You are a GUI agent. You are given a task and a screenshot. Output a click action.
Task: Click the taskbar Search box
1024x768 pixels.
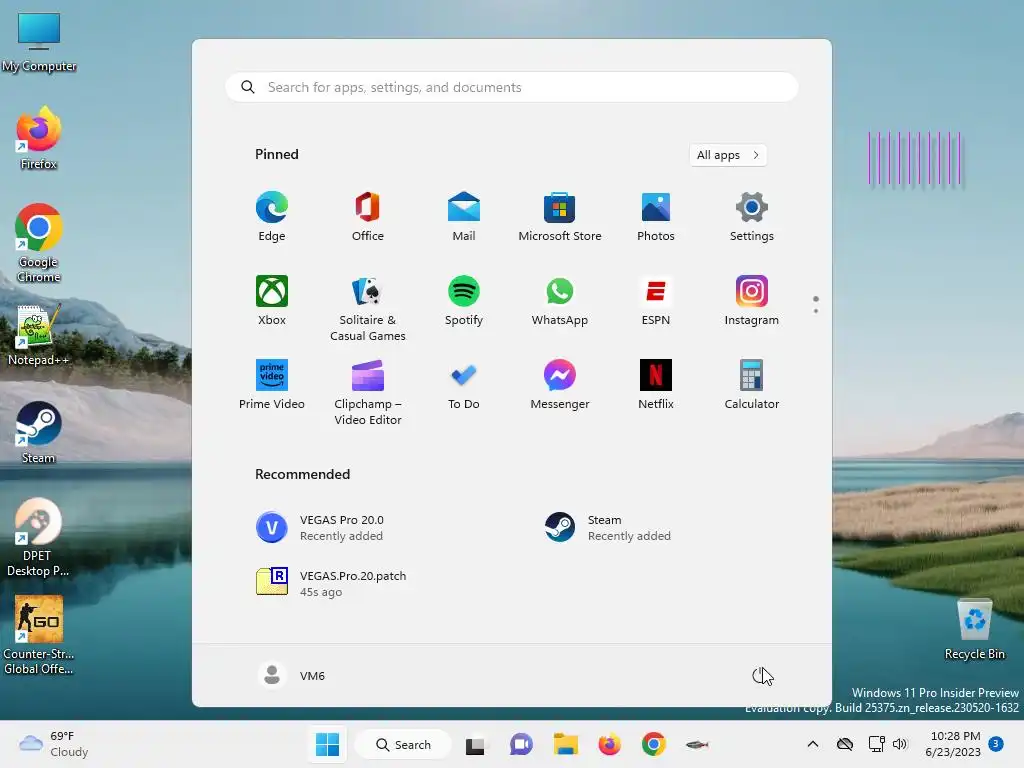click(x=403, y=744)
